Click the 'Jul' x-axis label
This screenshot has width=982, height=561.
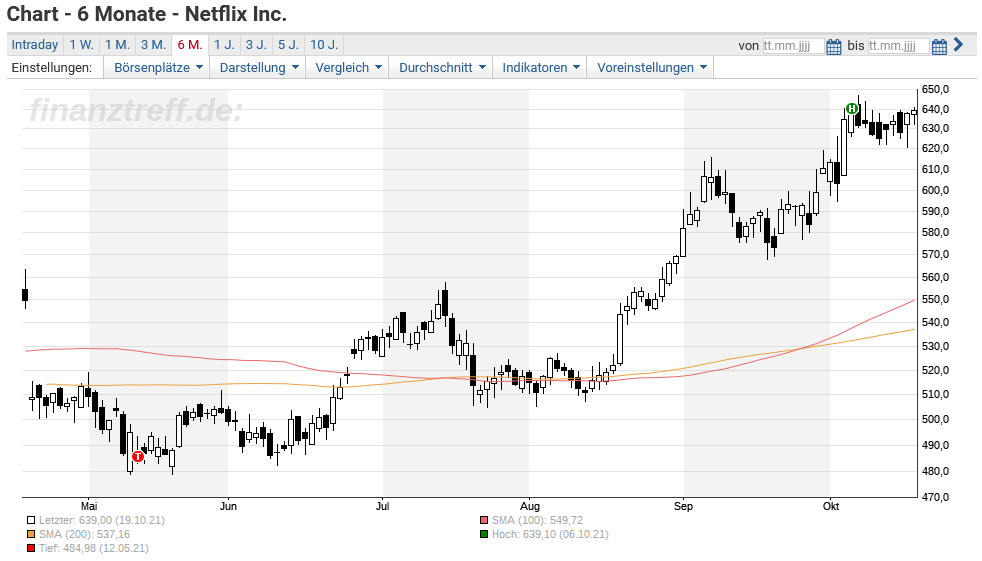(x=383, y=506)
